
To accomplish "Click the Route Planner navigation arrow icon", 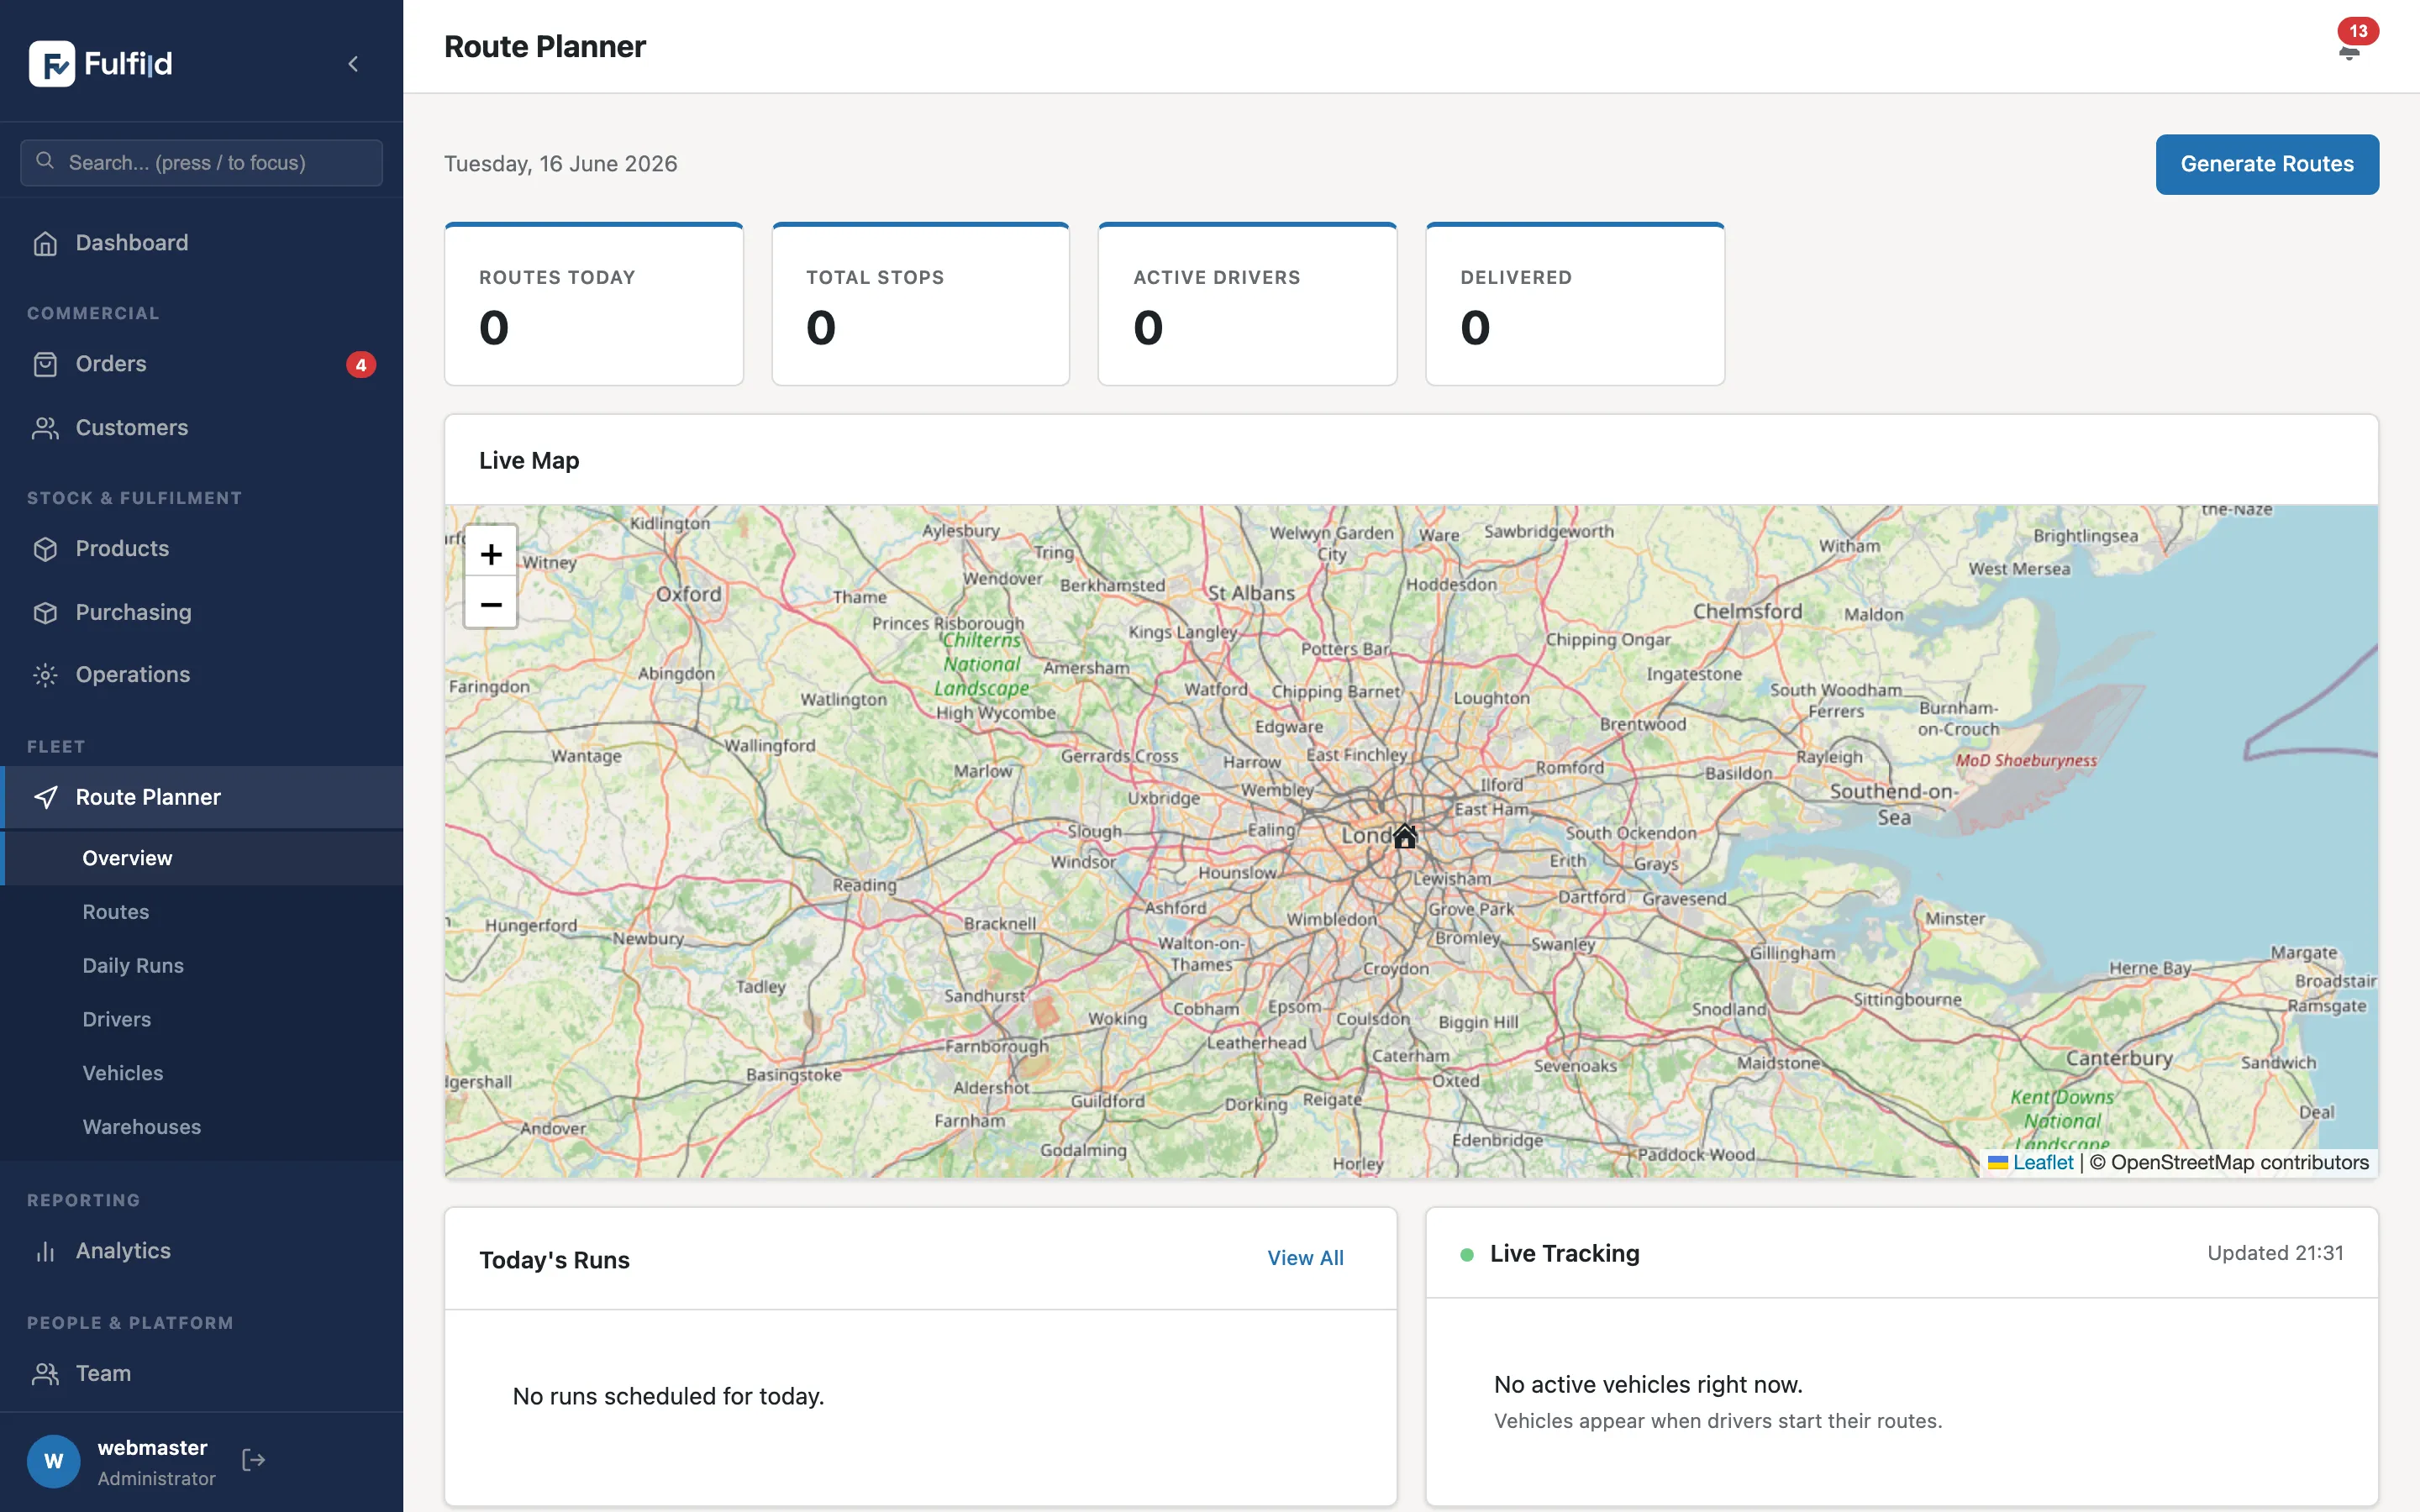I will 45,797.
